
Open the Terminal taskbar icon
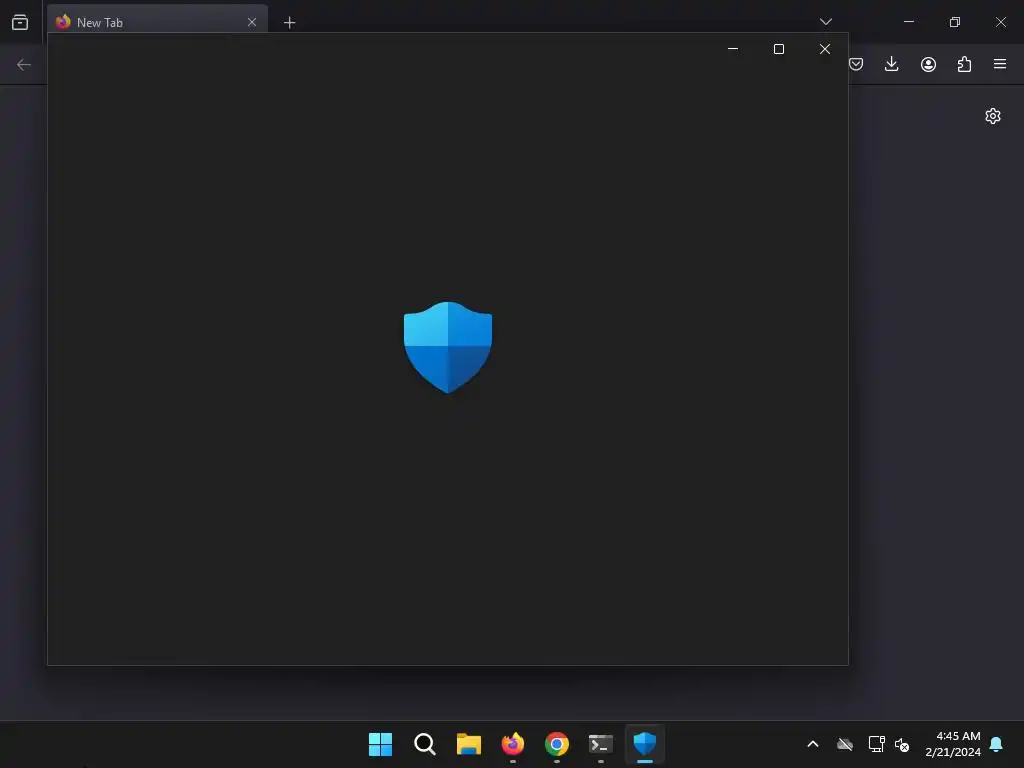tap(601, 744)
